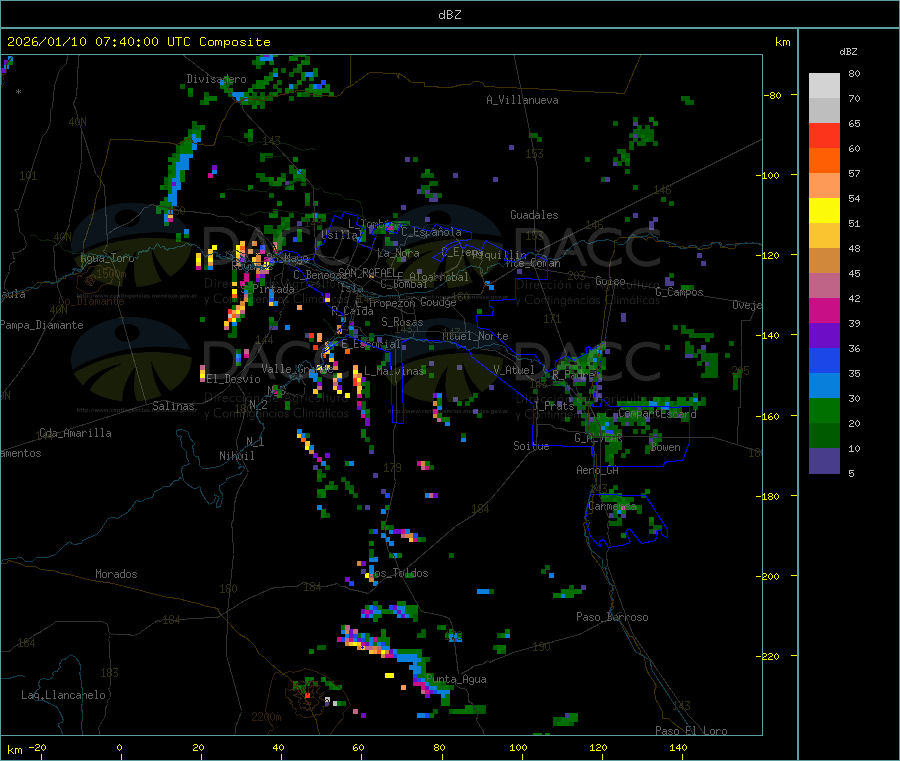Click the light gray 70-80 dBZ swatch
The image size is (900, 761).
pos(824,86)
